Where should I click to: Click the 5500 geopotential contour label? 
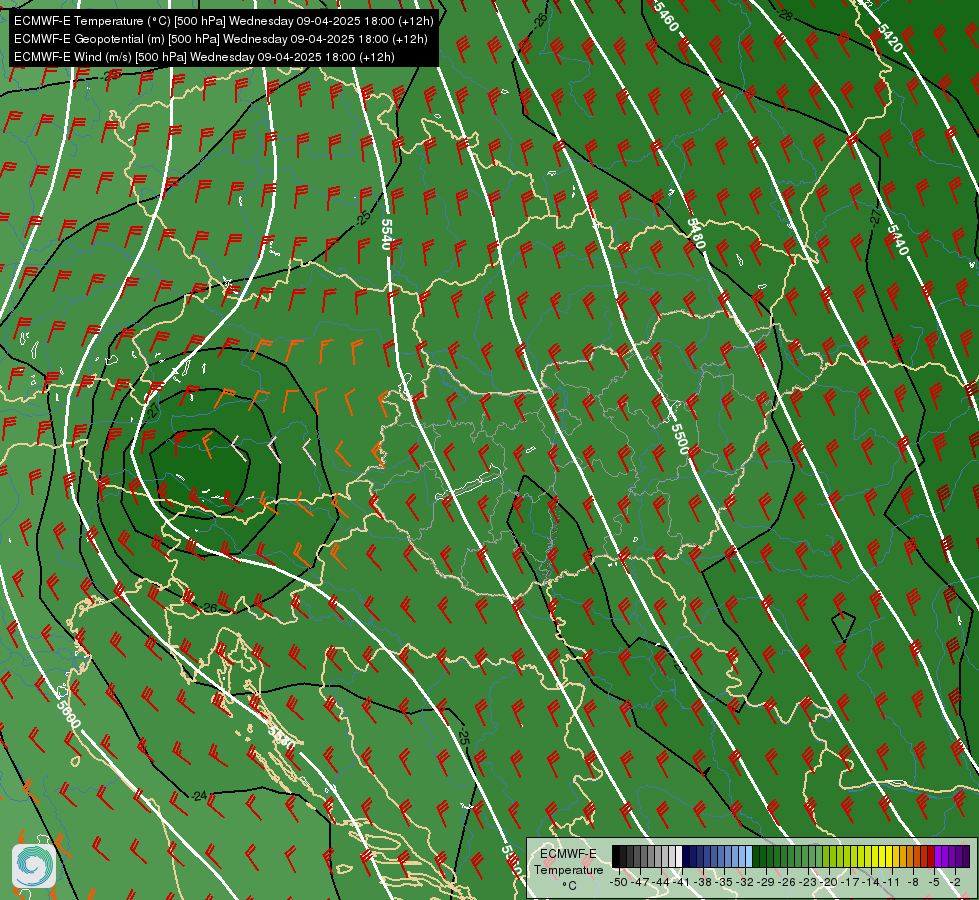tap(679, 438)
